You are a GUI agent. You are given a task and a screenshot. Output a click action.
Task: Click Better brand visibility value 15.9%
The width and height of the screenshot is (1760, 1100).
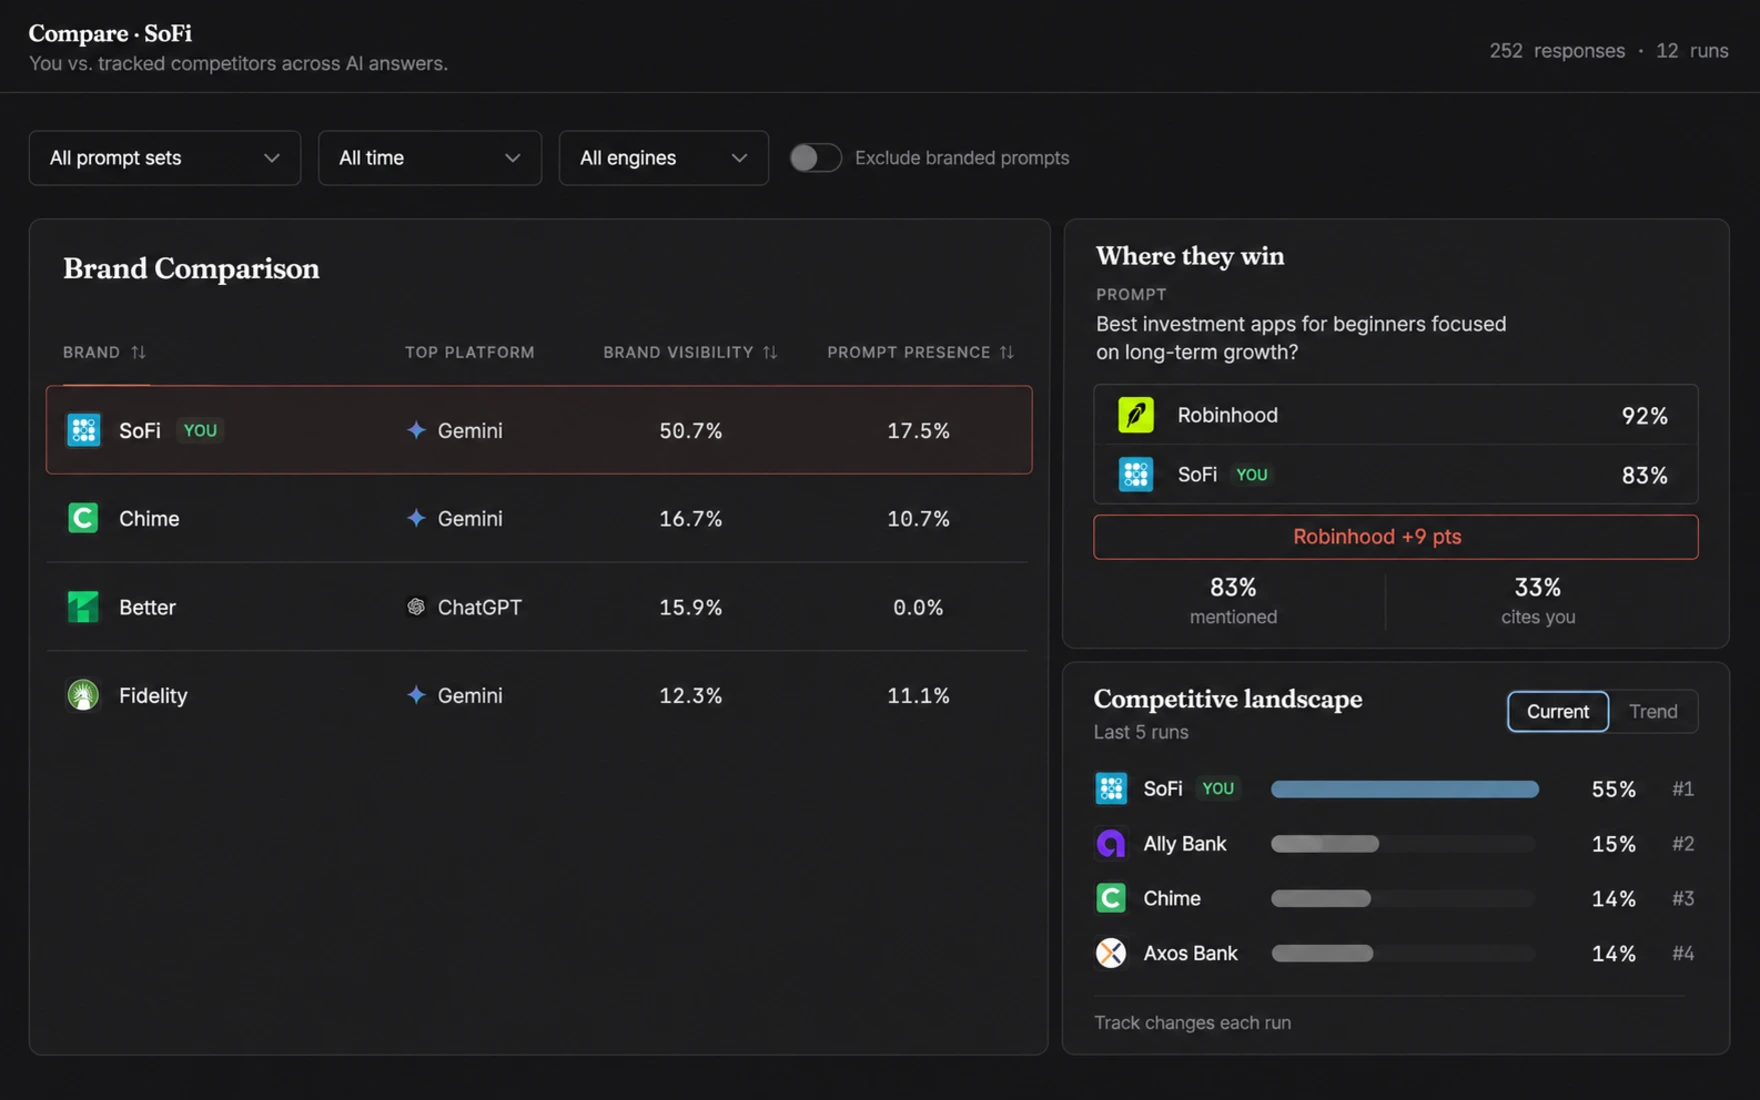point(690,607)
